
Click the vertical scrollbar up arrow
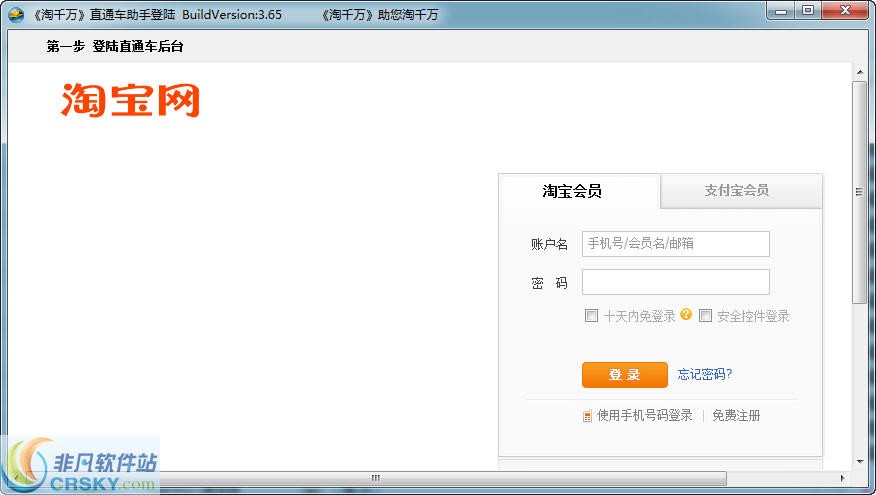click(x=859, y=72)
